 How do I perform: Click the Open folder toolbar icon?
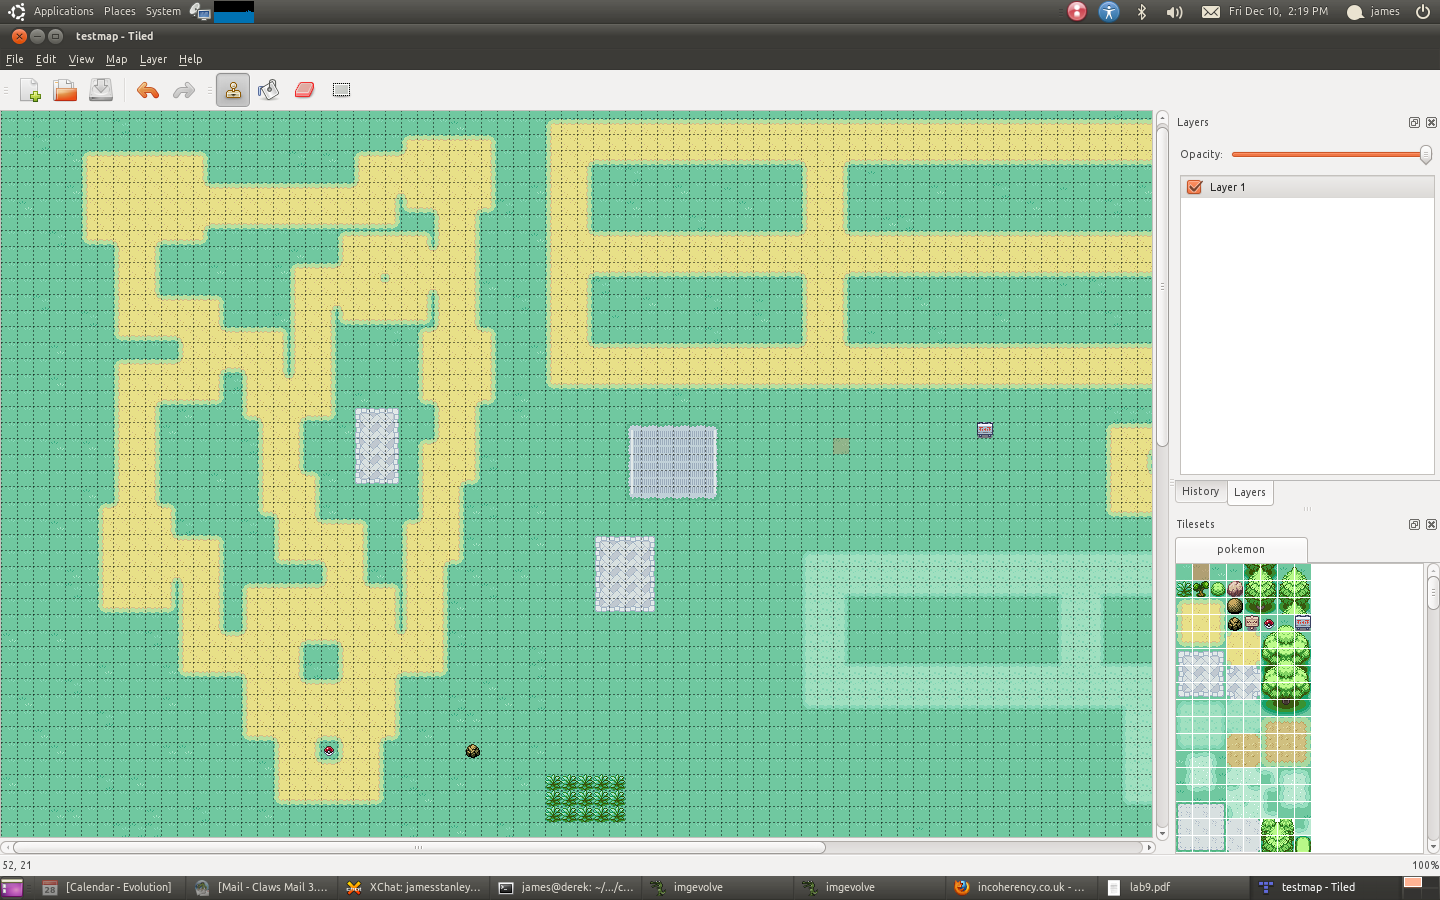(x=65, y=90)
